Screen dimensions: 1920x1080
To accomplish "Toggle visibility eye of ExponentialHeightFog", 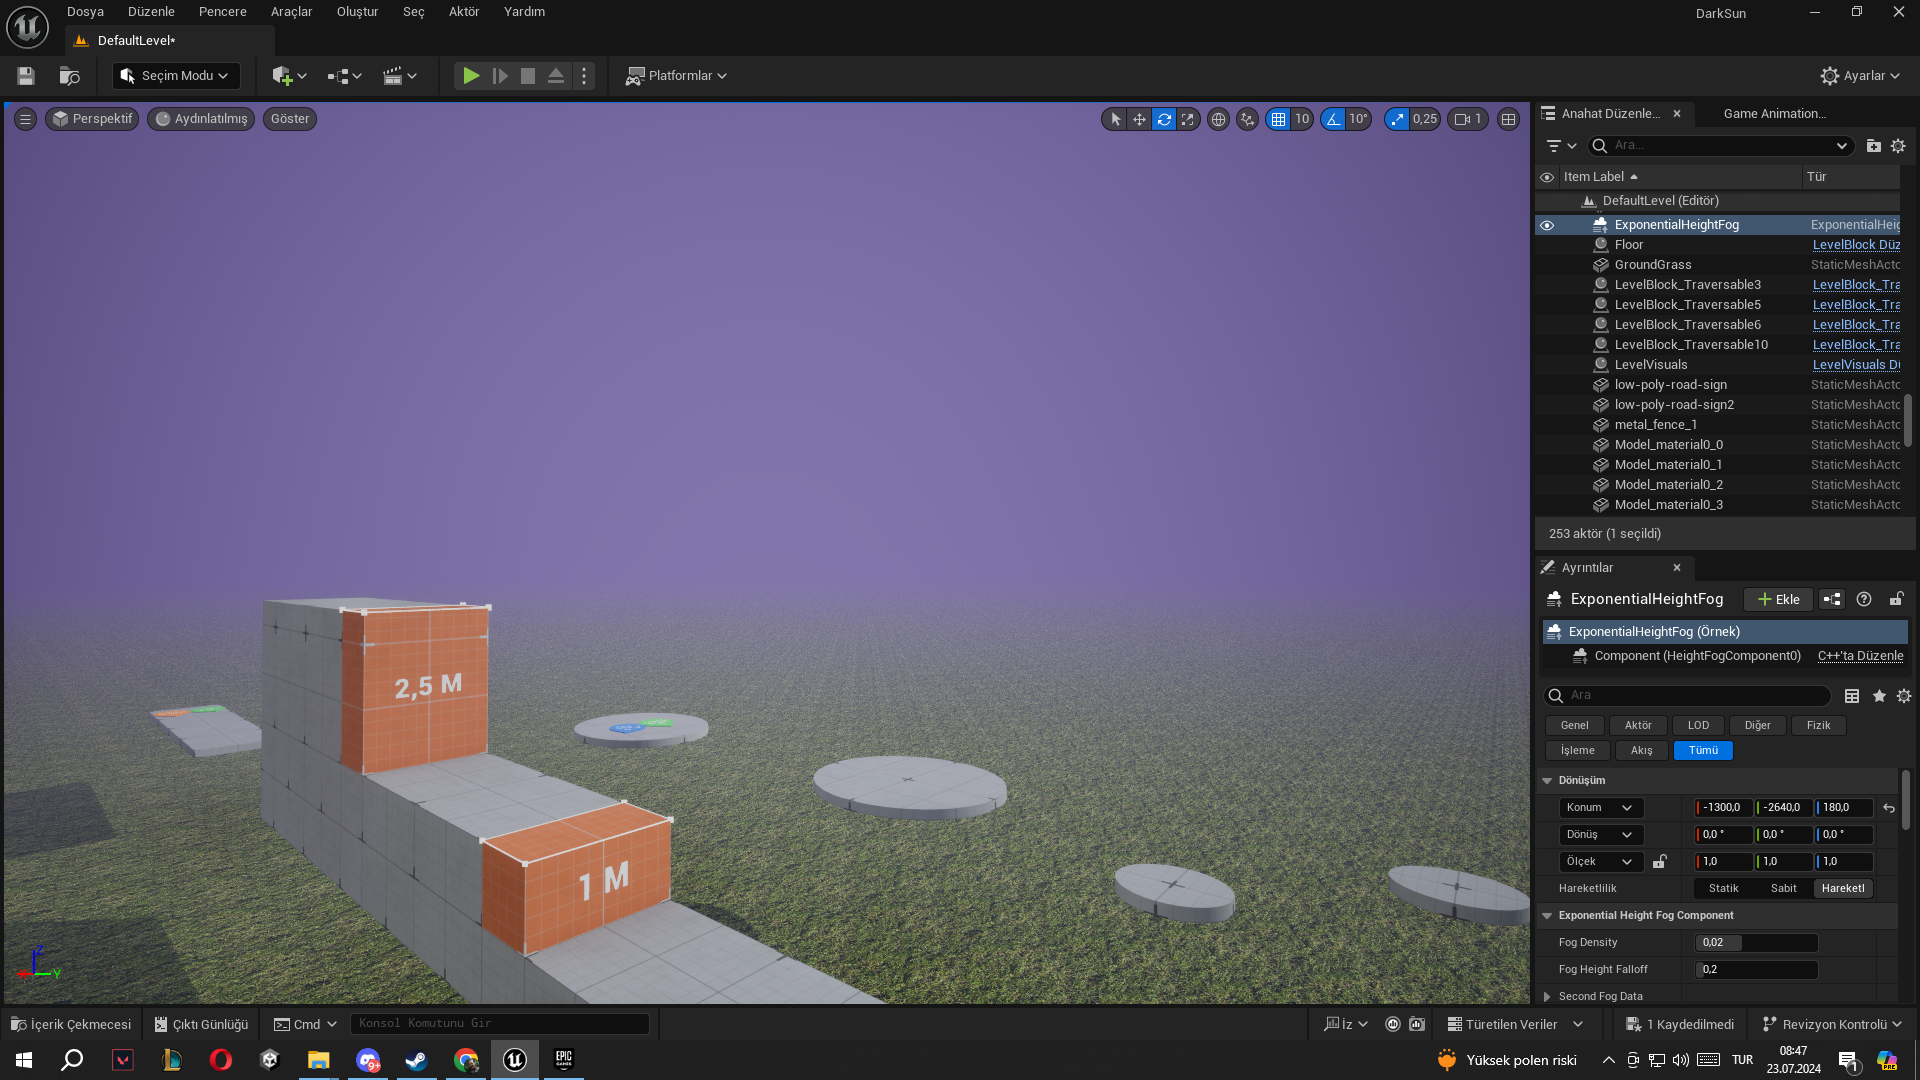I will tap(1547, 225).
